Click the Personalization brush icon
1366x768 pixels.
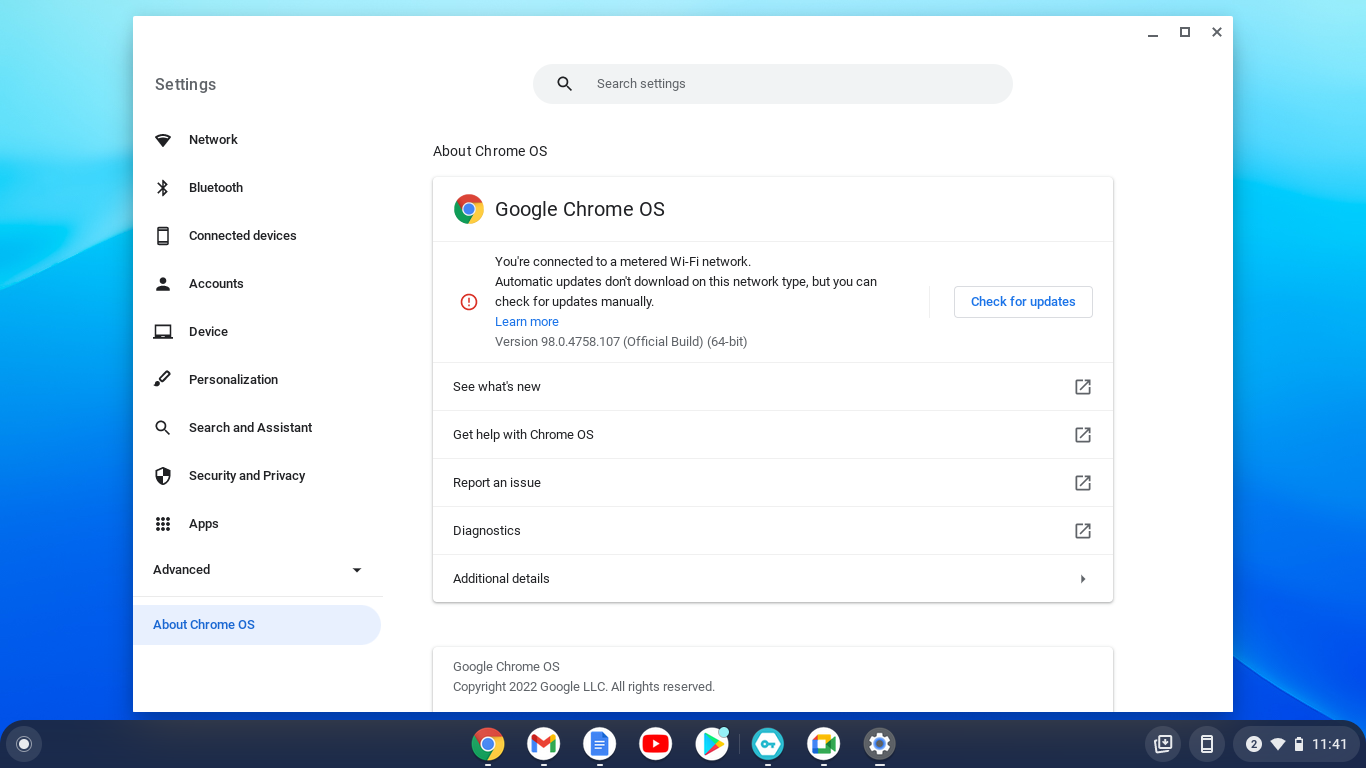(163, 380)
